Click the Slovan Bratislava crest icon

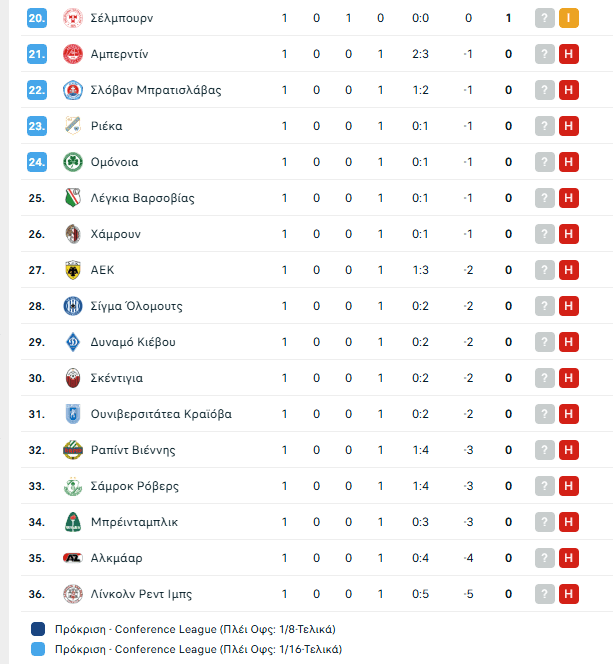[72, 90]
